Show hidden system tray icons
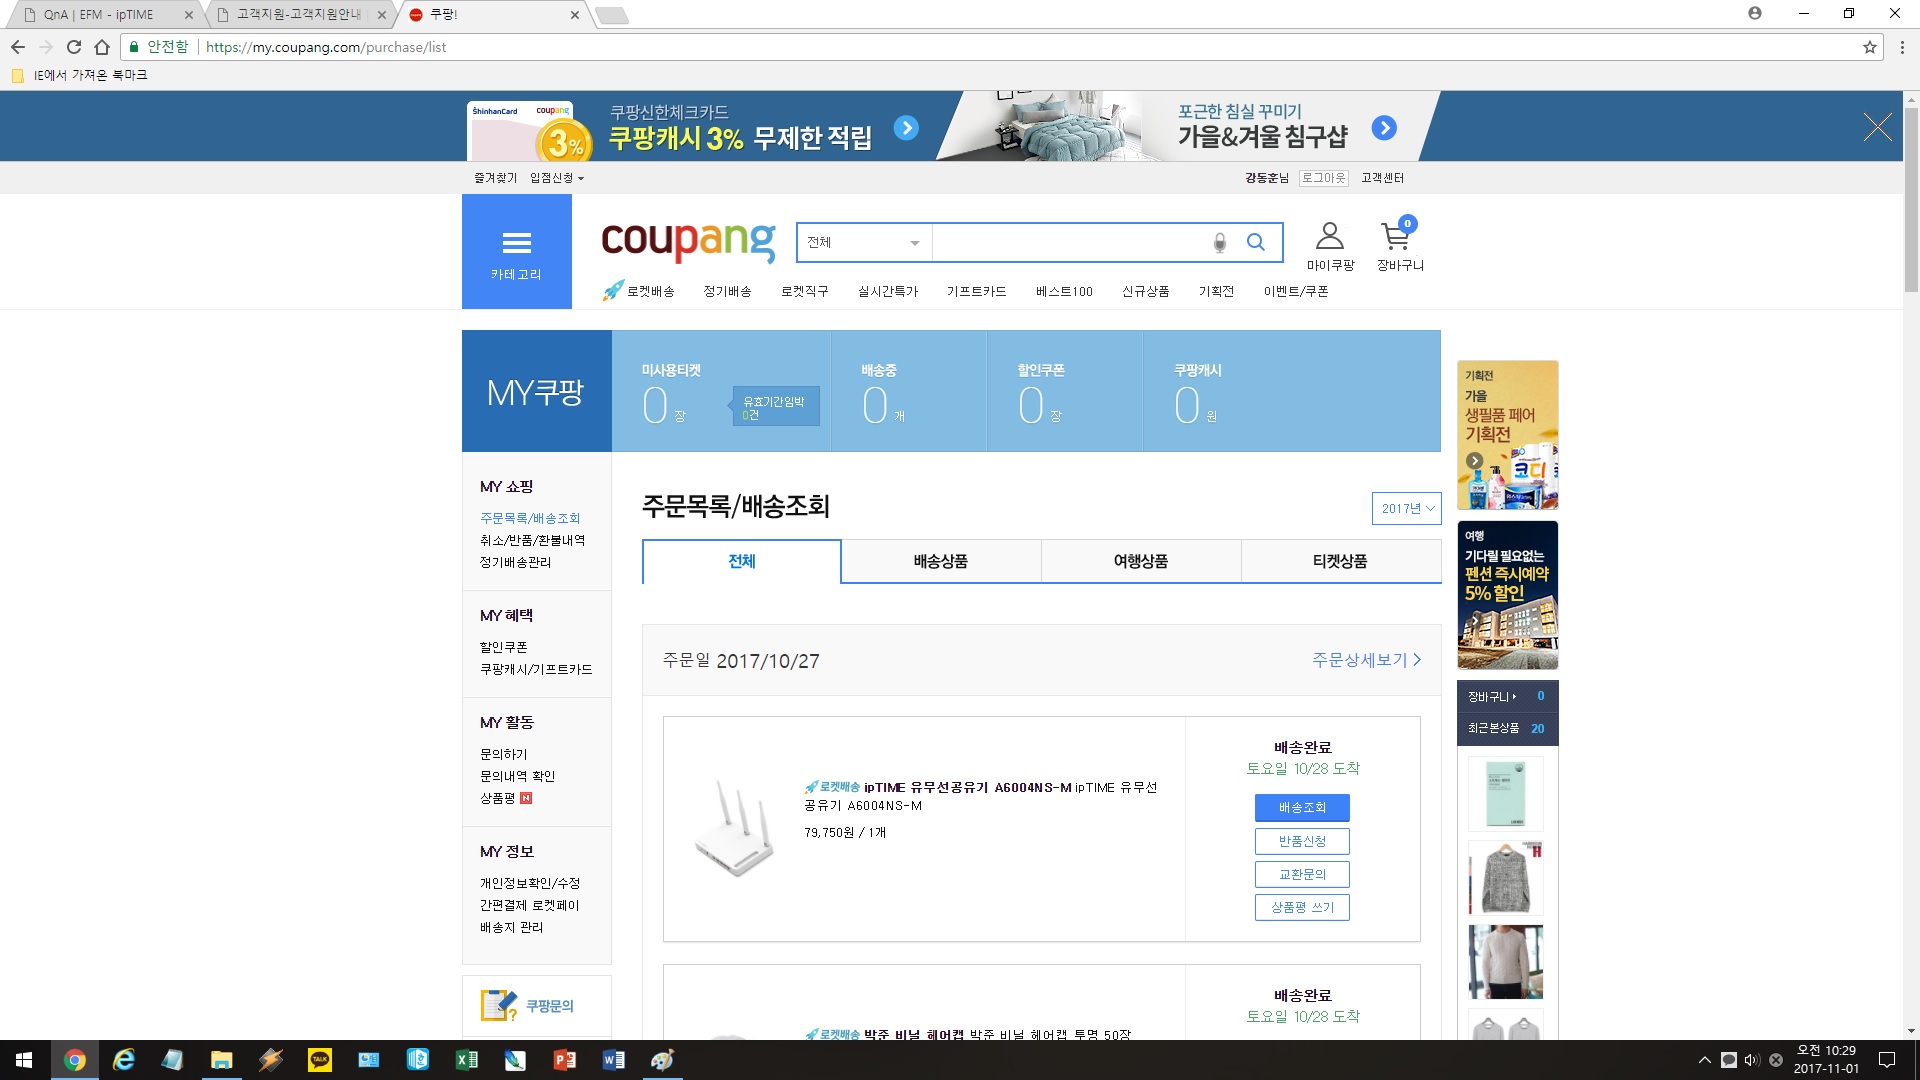 (x=1704, y=1060)
